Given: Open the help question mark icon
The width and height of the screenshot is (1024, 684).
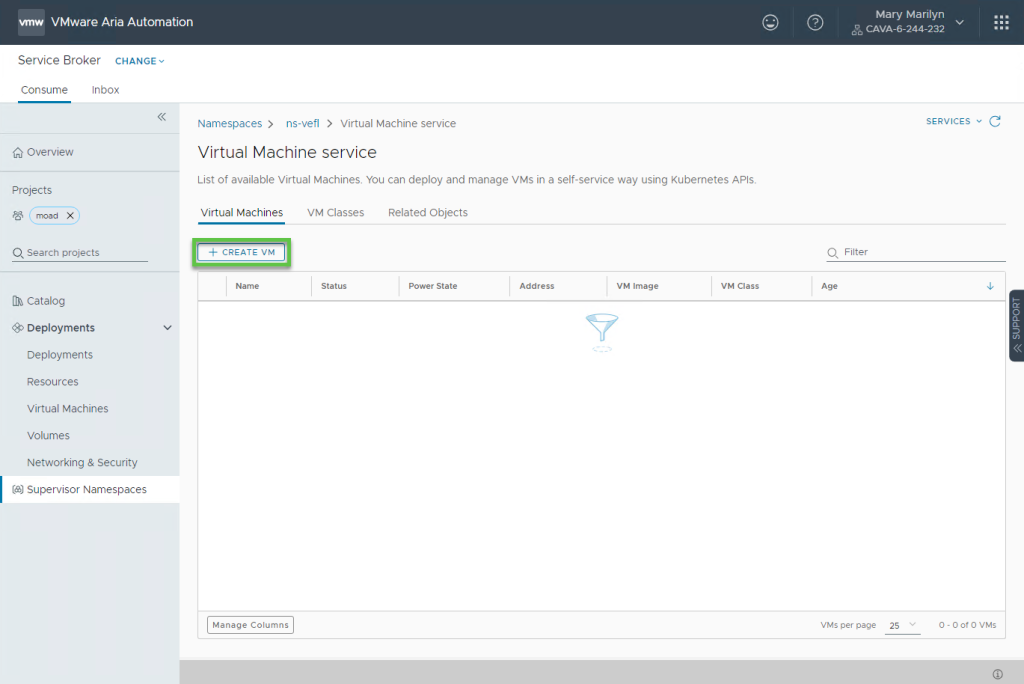Looking at the screenshot, I should point(815,22).
